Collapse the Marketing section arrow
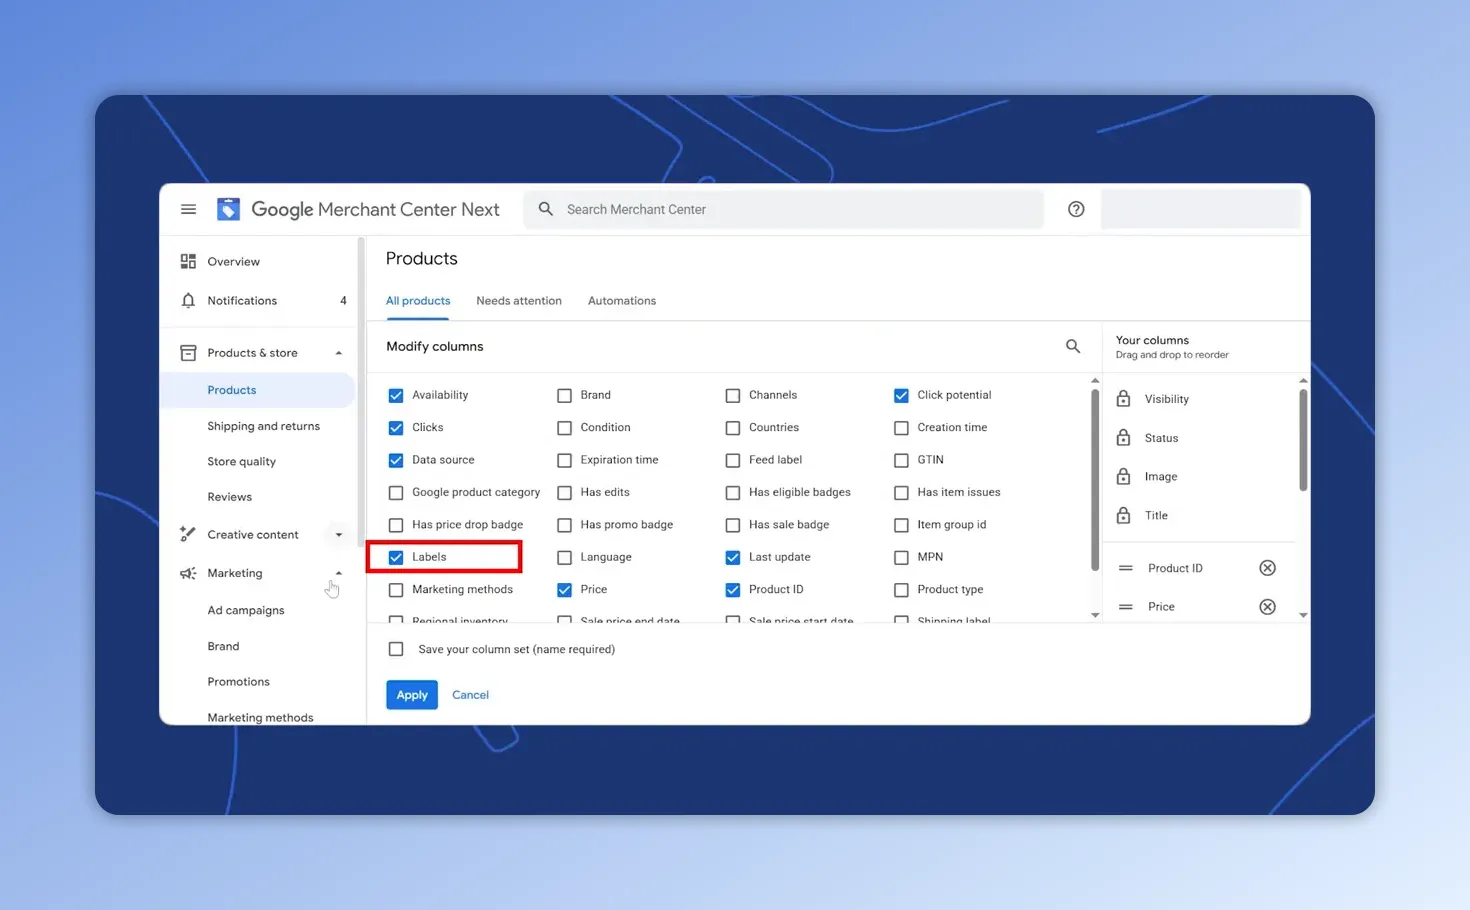This screenshot has height=910, width=1470. pyautogui.click(x=339, y=573)
